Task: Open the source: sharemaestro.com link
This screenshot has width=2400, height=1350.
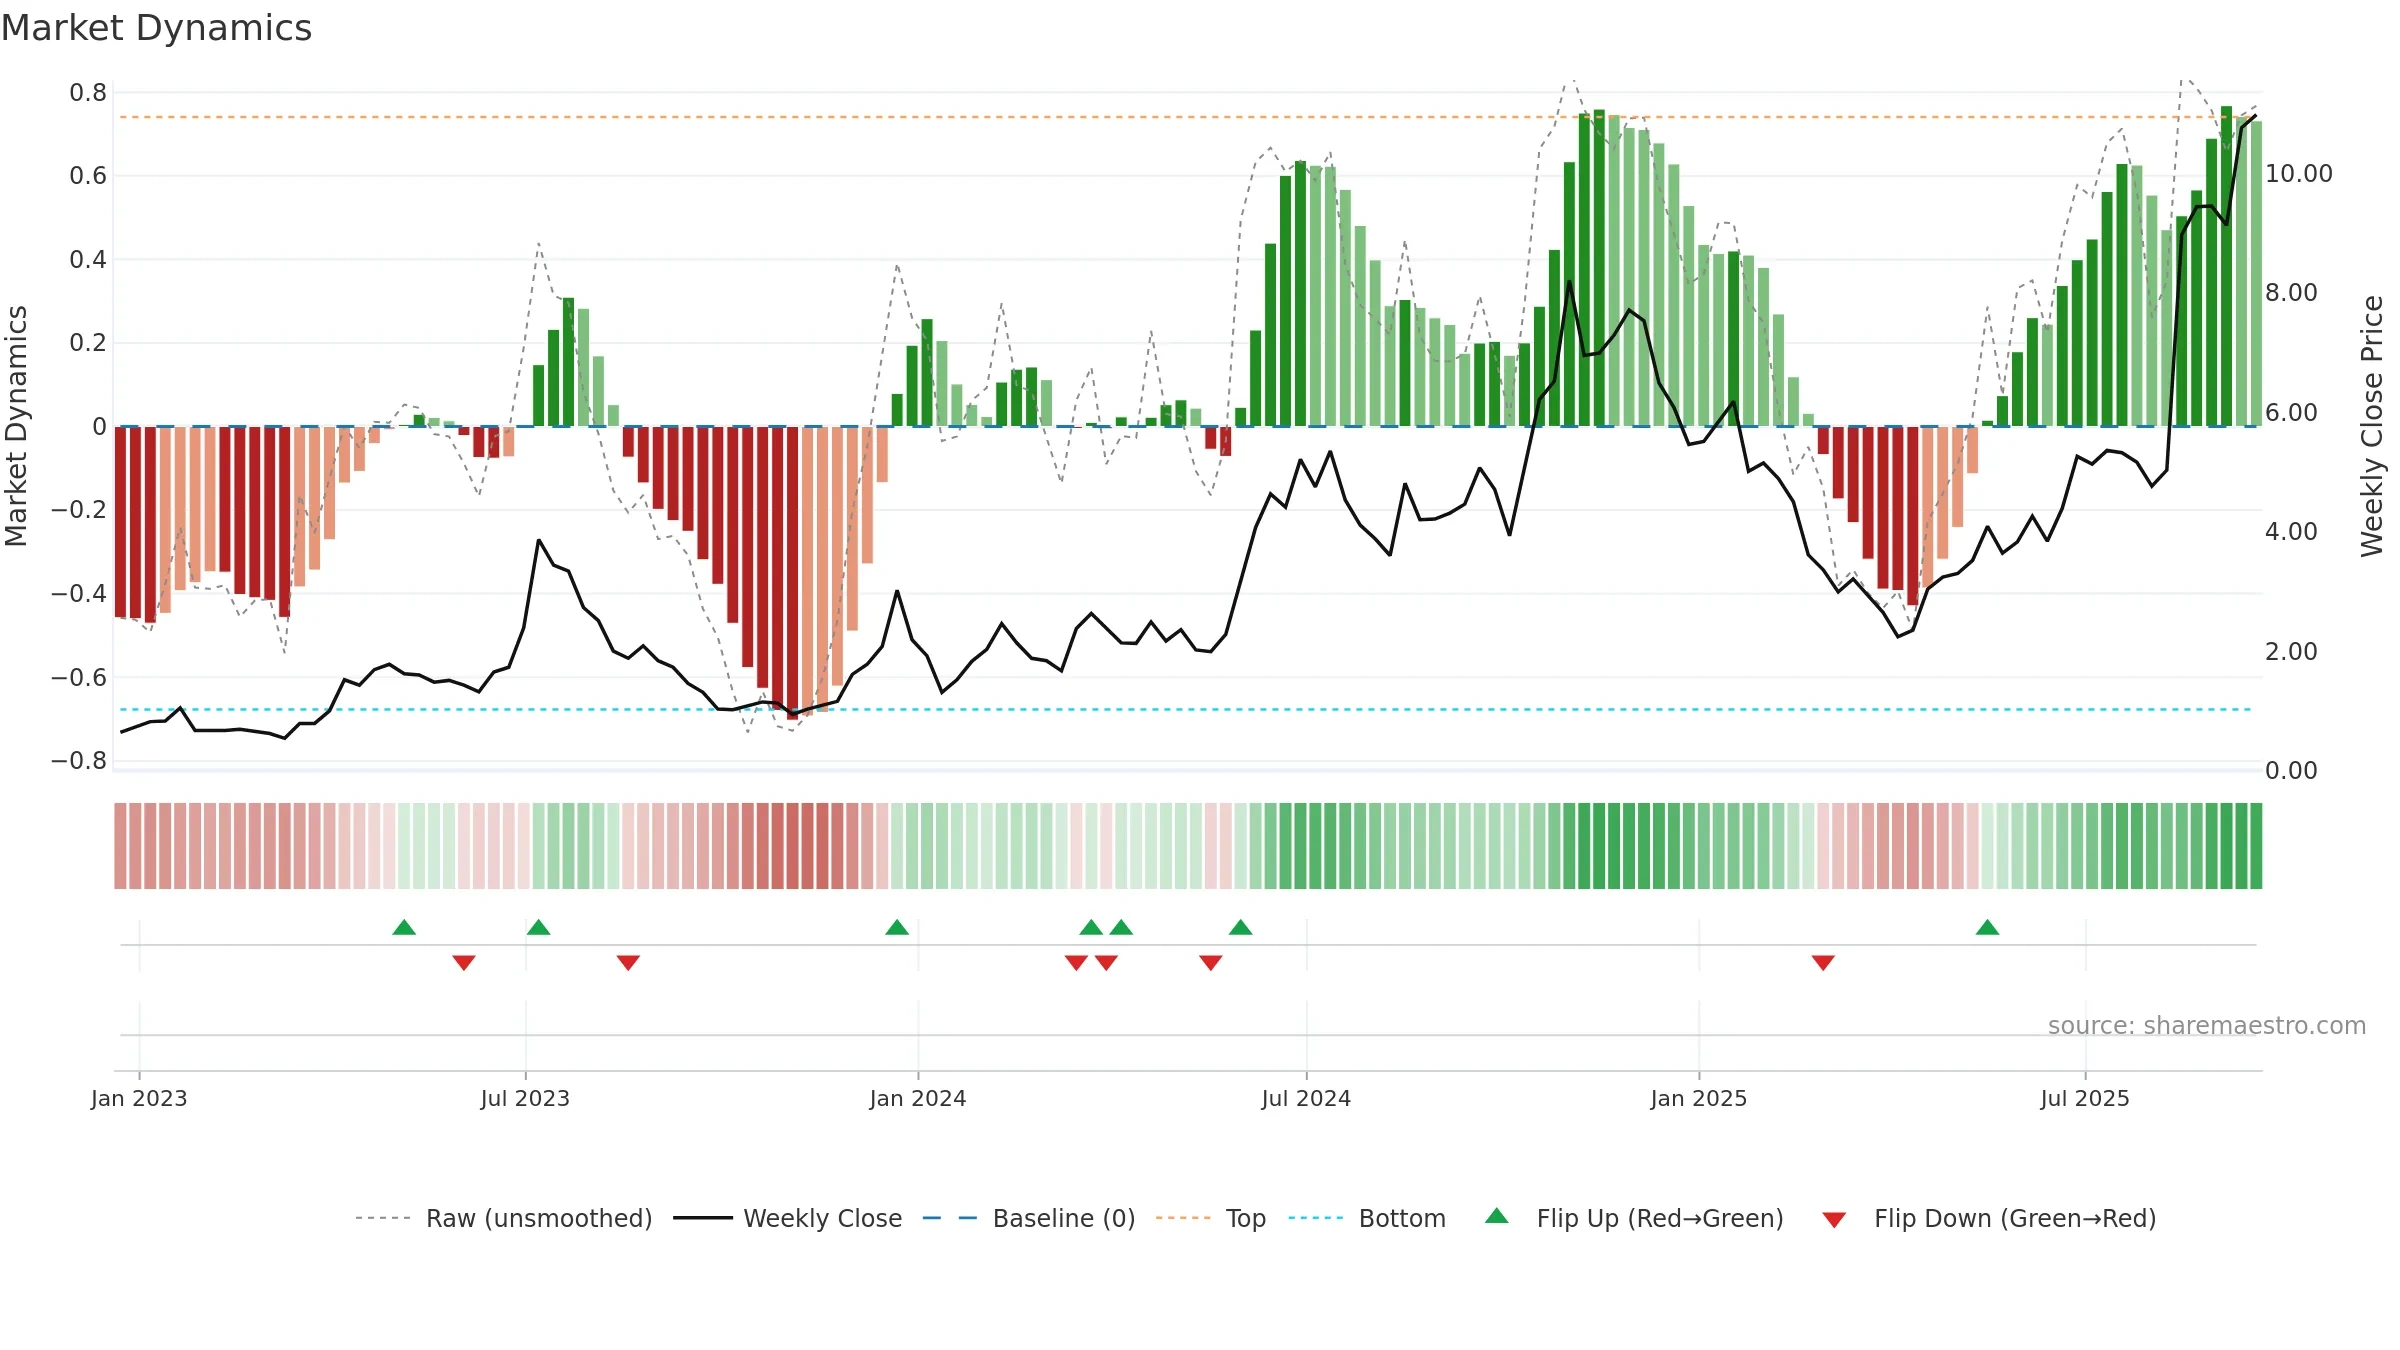Action: click(2207, 1025)
